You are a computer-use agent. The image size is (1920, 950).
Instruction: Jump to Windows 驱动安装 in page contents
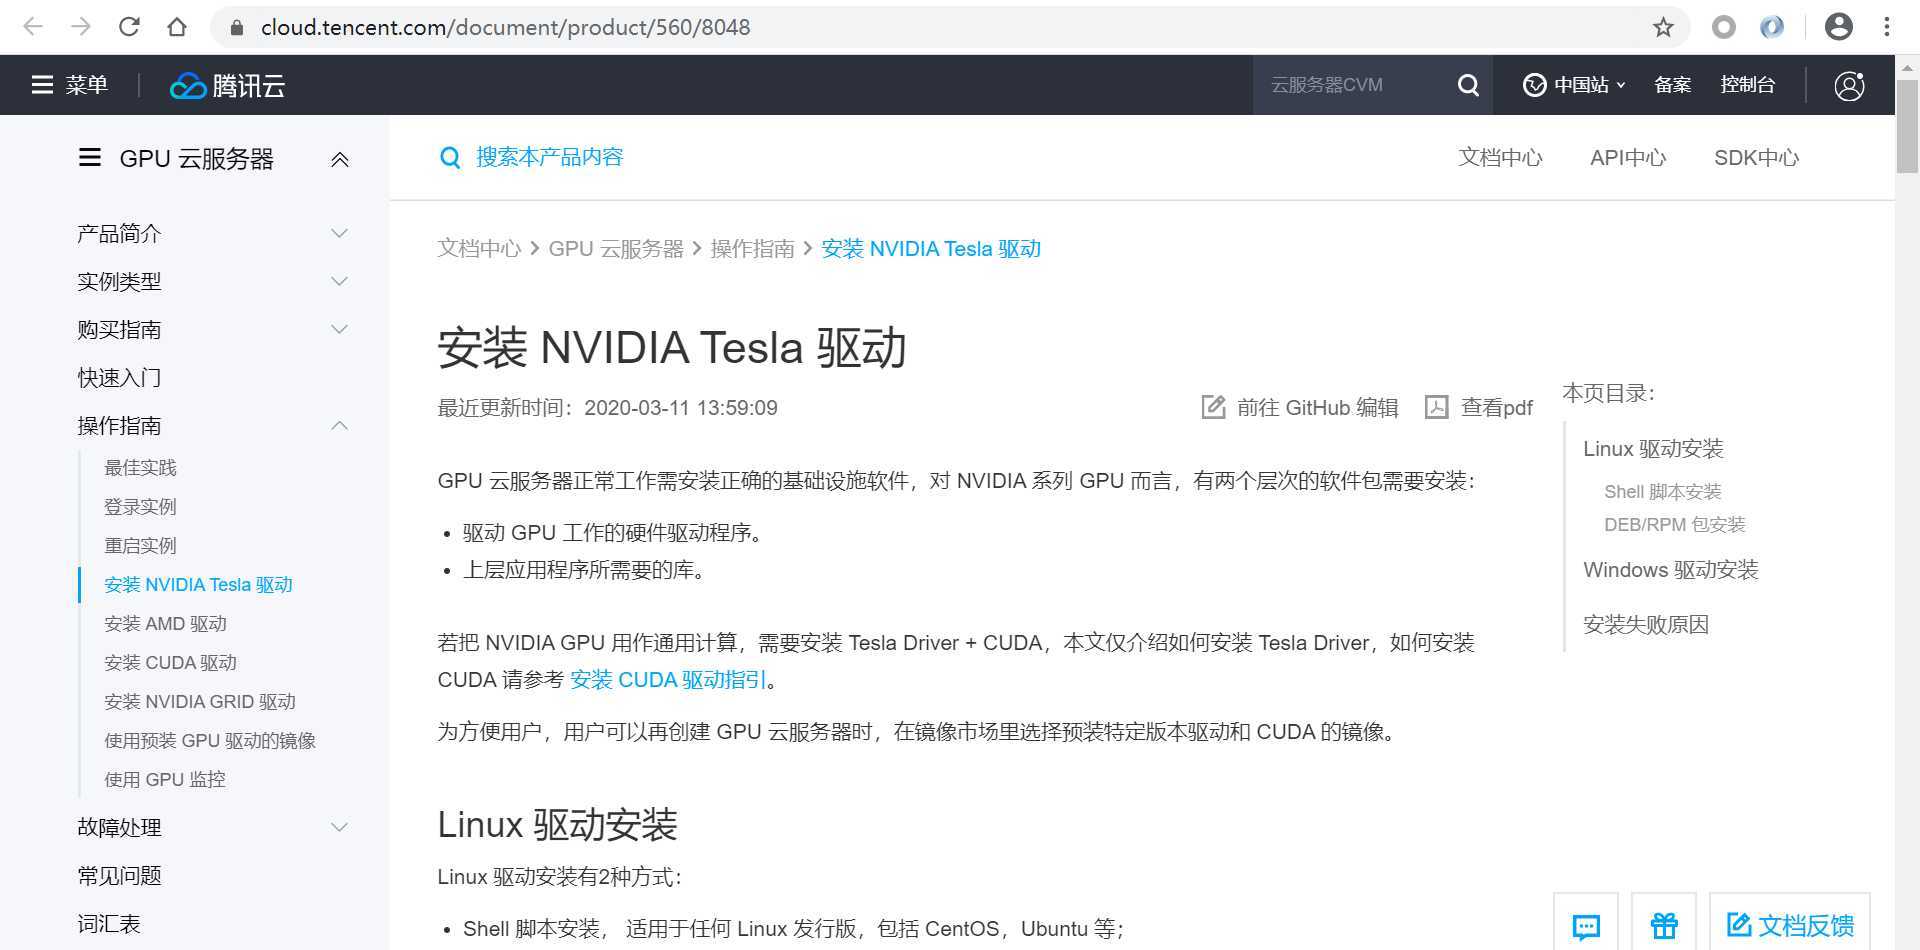(1670, 569)
